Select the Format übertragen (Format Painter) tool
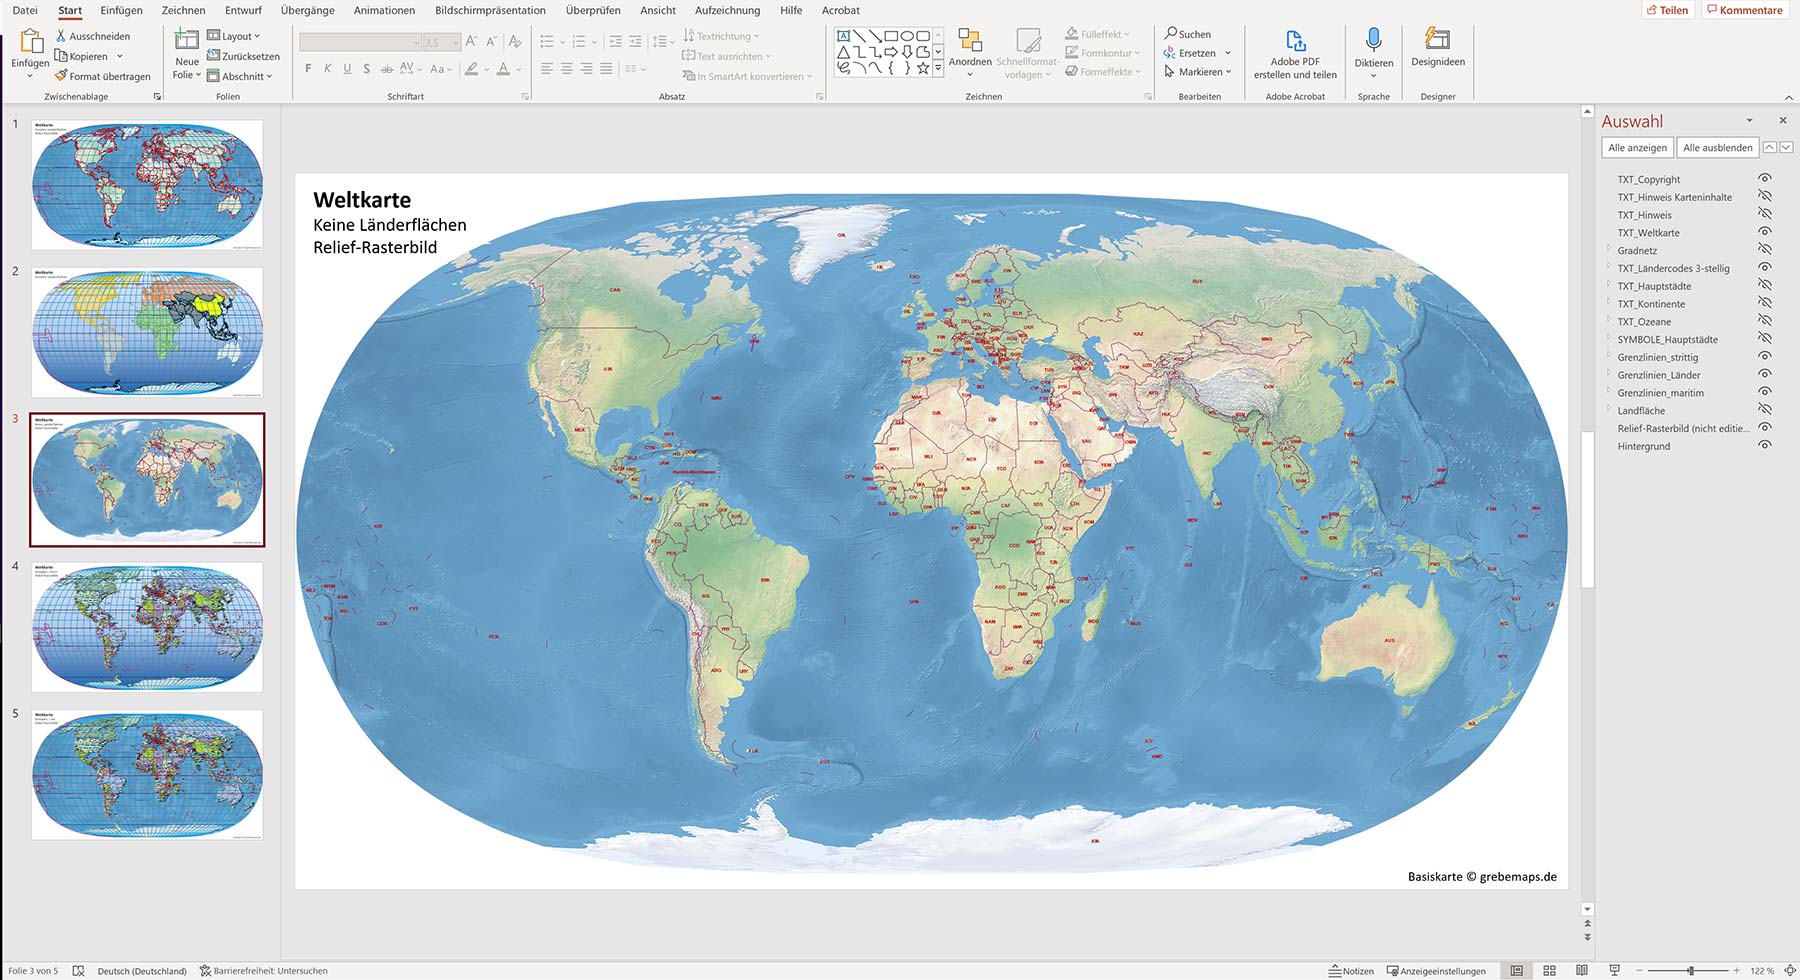The image size is (1800, 980). (x=101, y=76)
